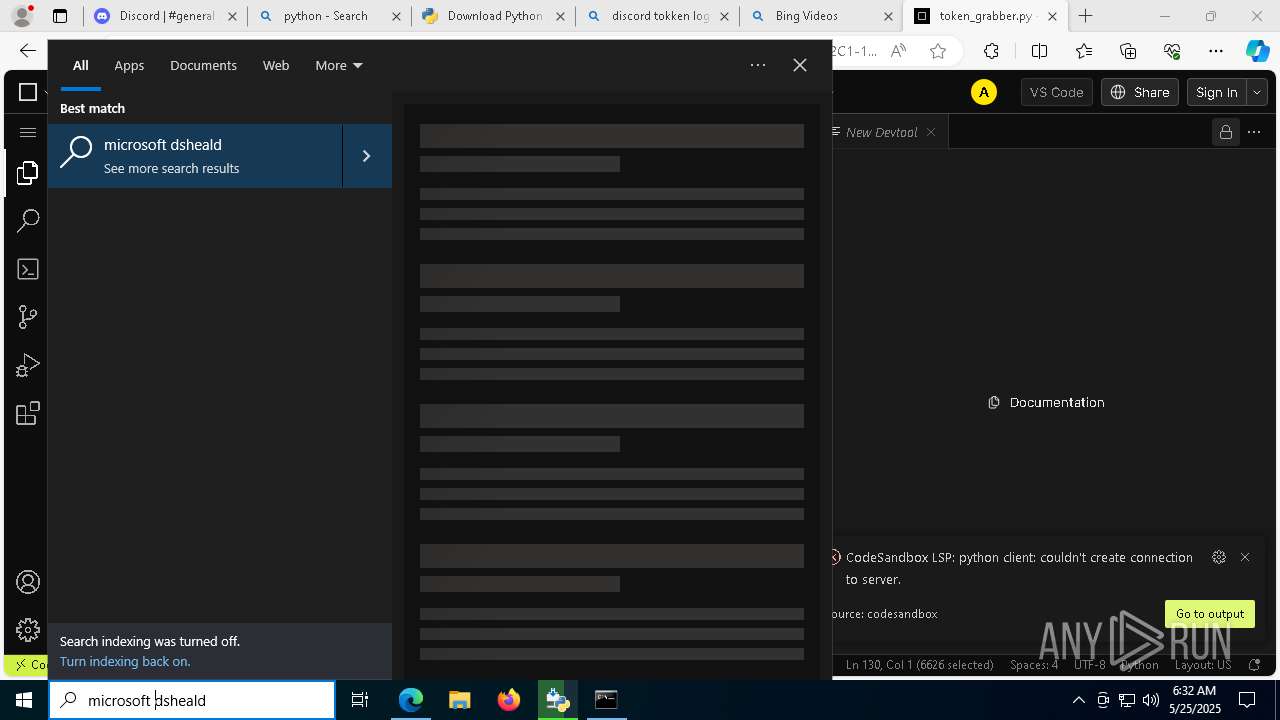Open File Explorer from the taskbar
This screenshot has width=1280, height=720.
tap(459, 700)
